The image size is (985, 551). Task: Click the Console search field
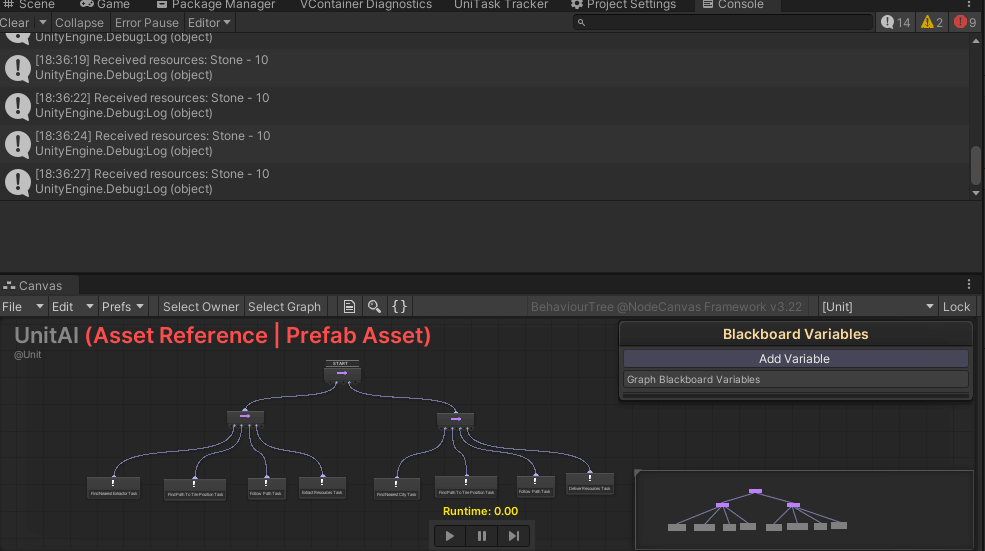(722, 23)
